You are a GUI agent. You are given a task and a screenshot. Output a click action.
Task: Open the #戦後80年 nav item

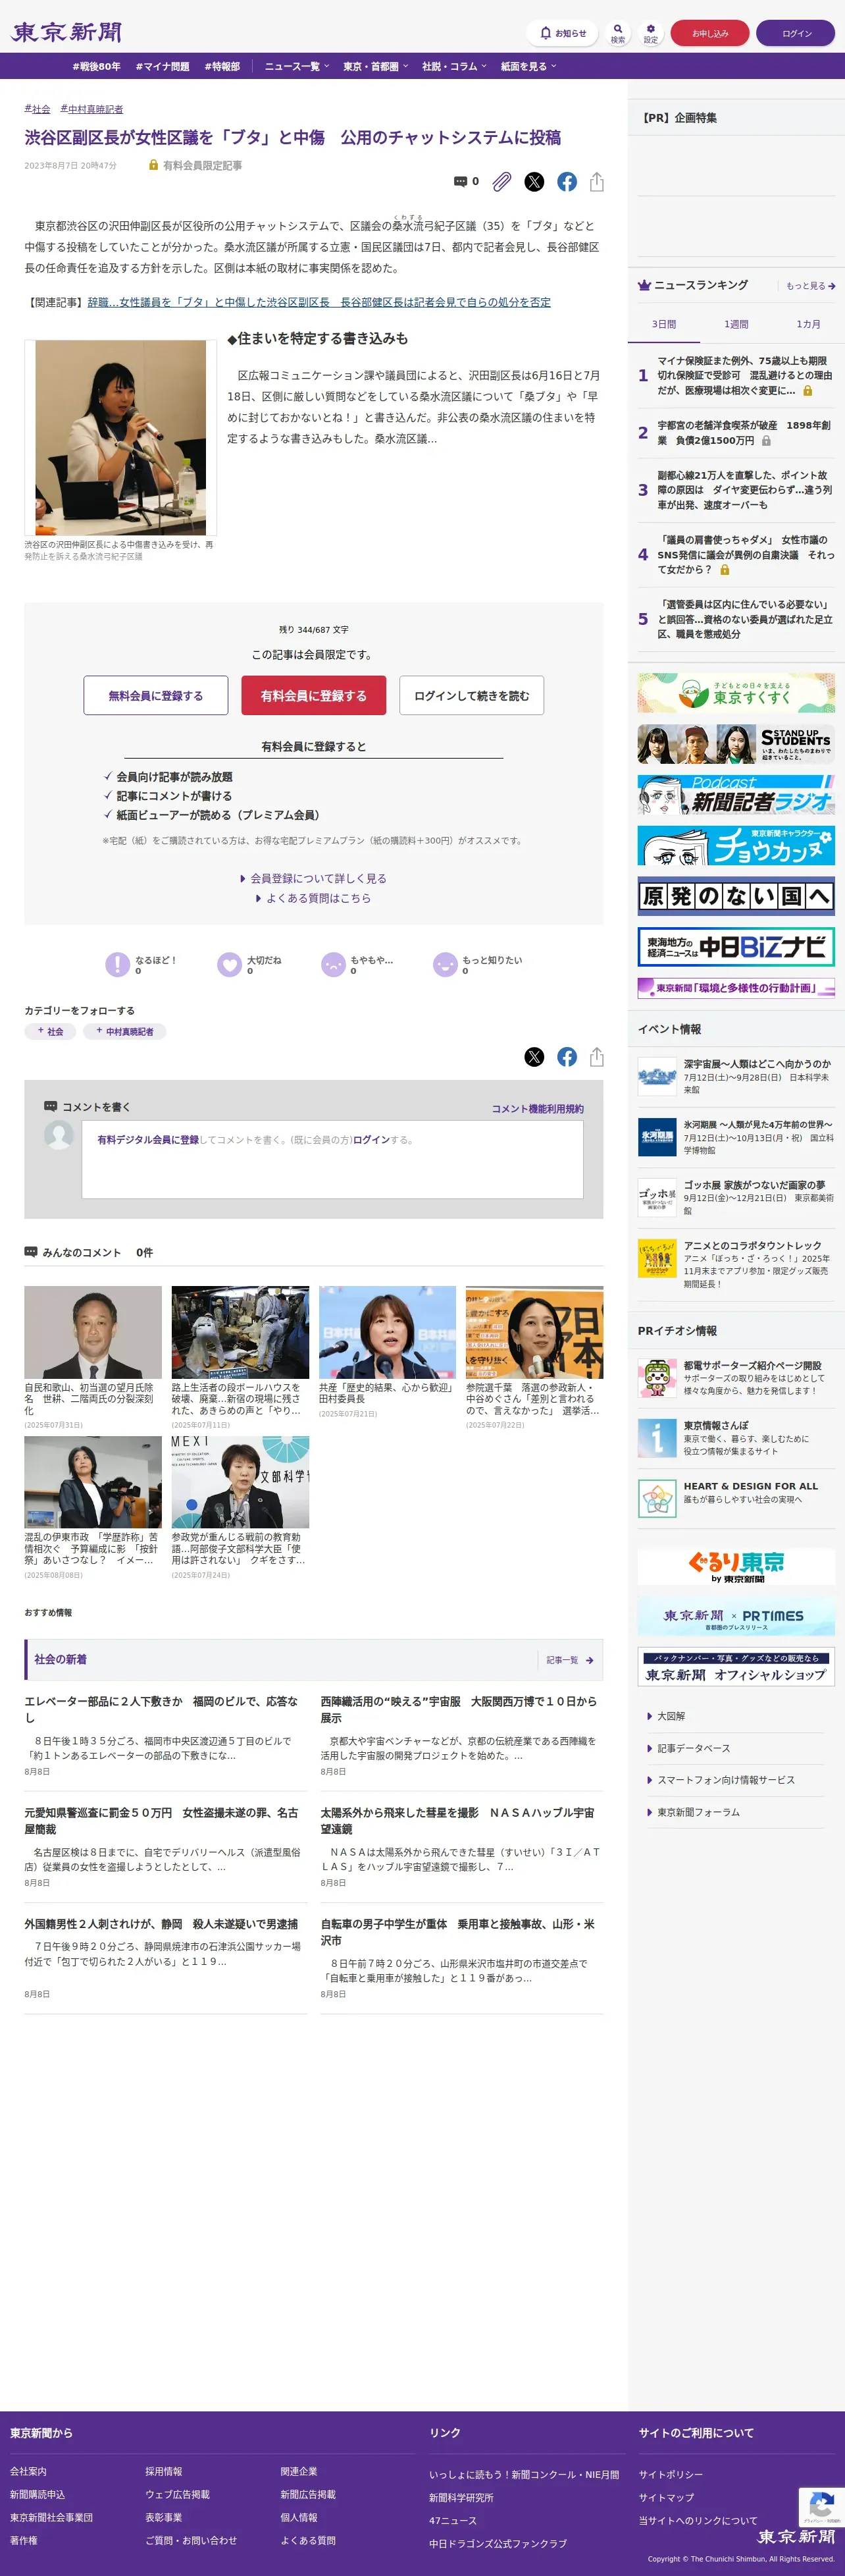(96, 67)
